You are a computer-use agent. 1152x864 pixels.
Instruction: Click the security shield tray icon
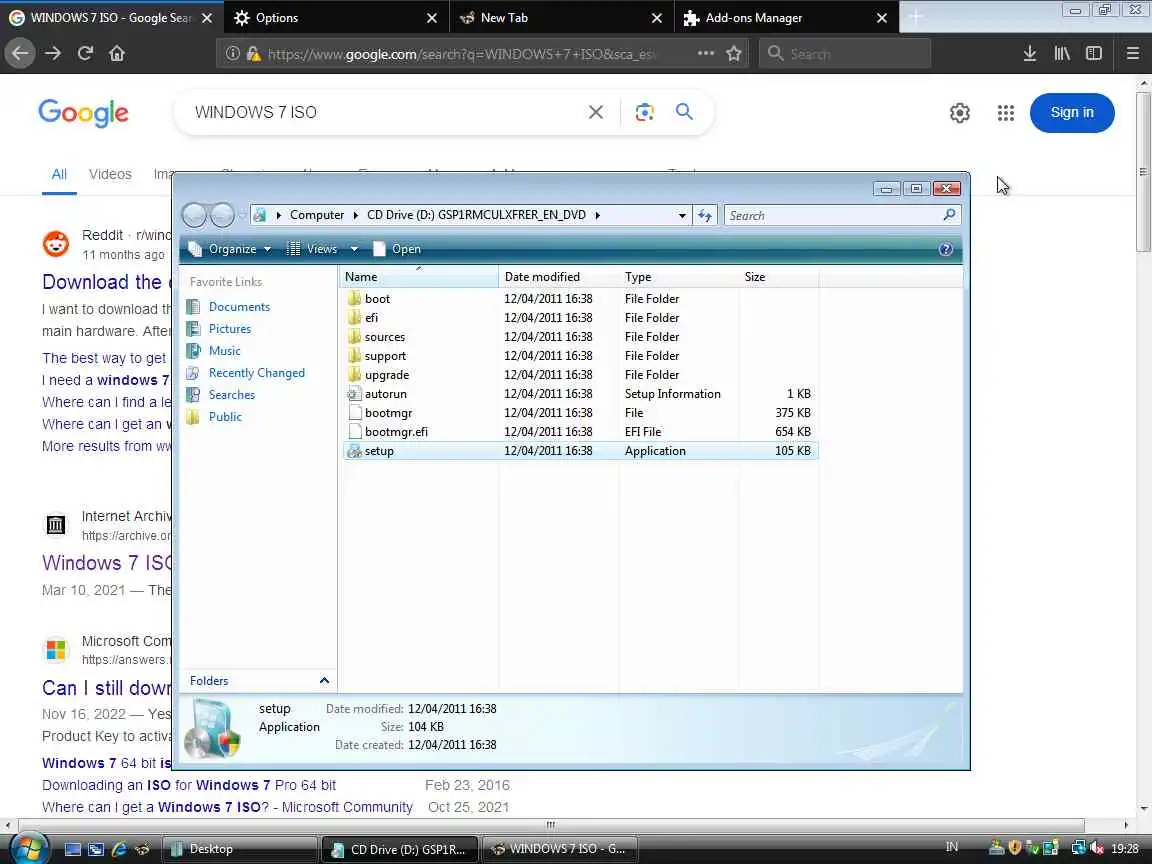coord(1015,848)
